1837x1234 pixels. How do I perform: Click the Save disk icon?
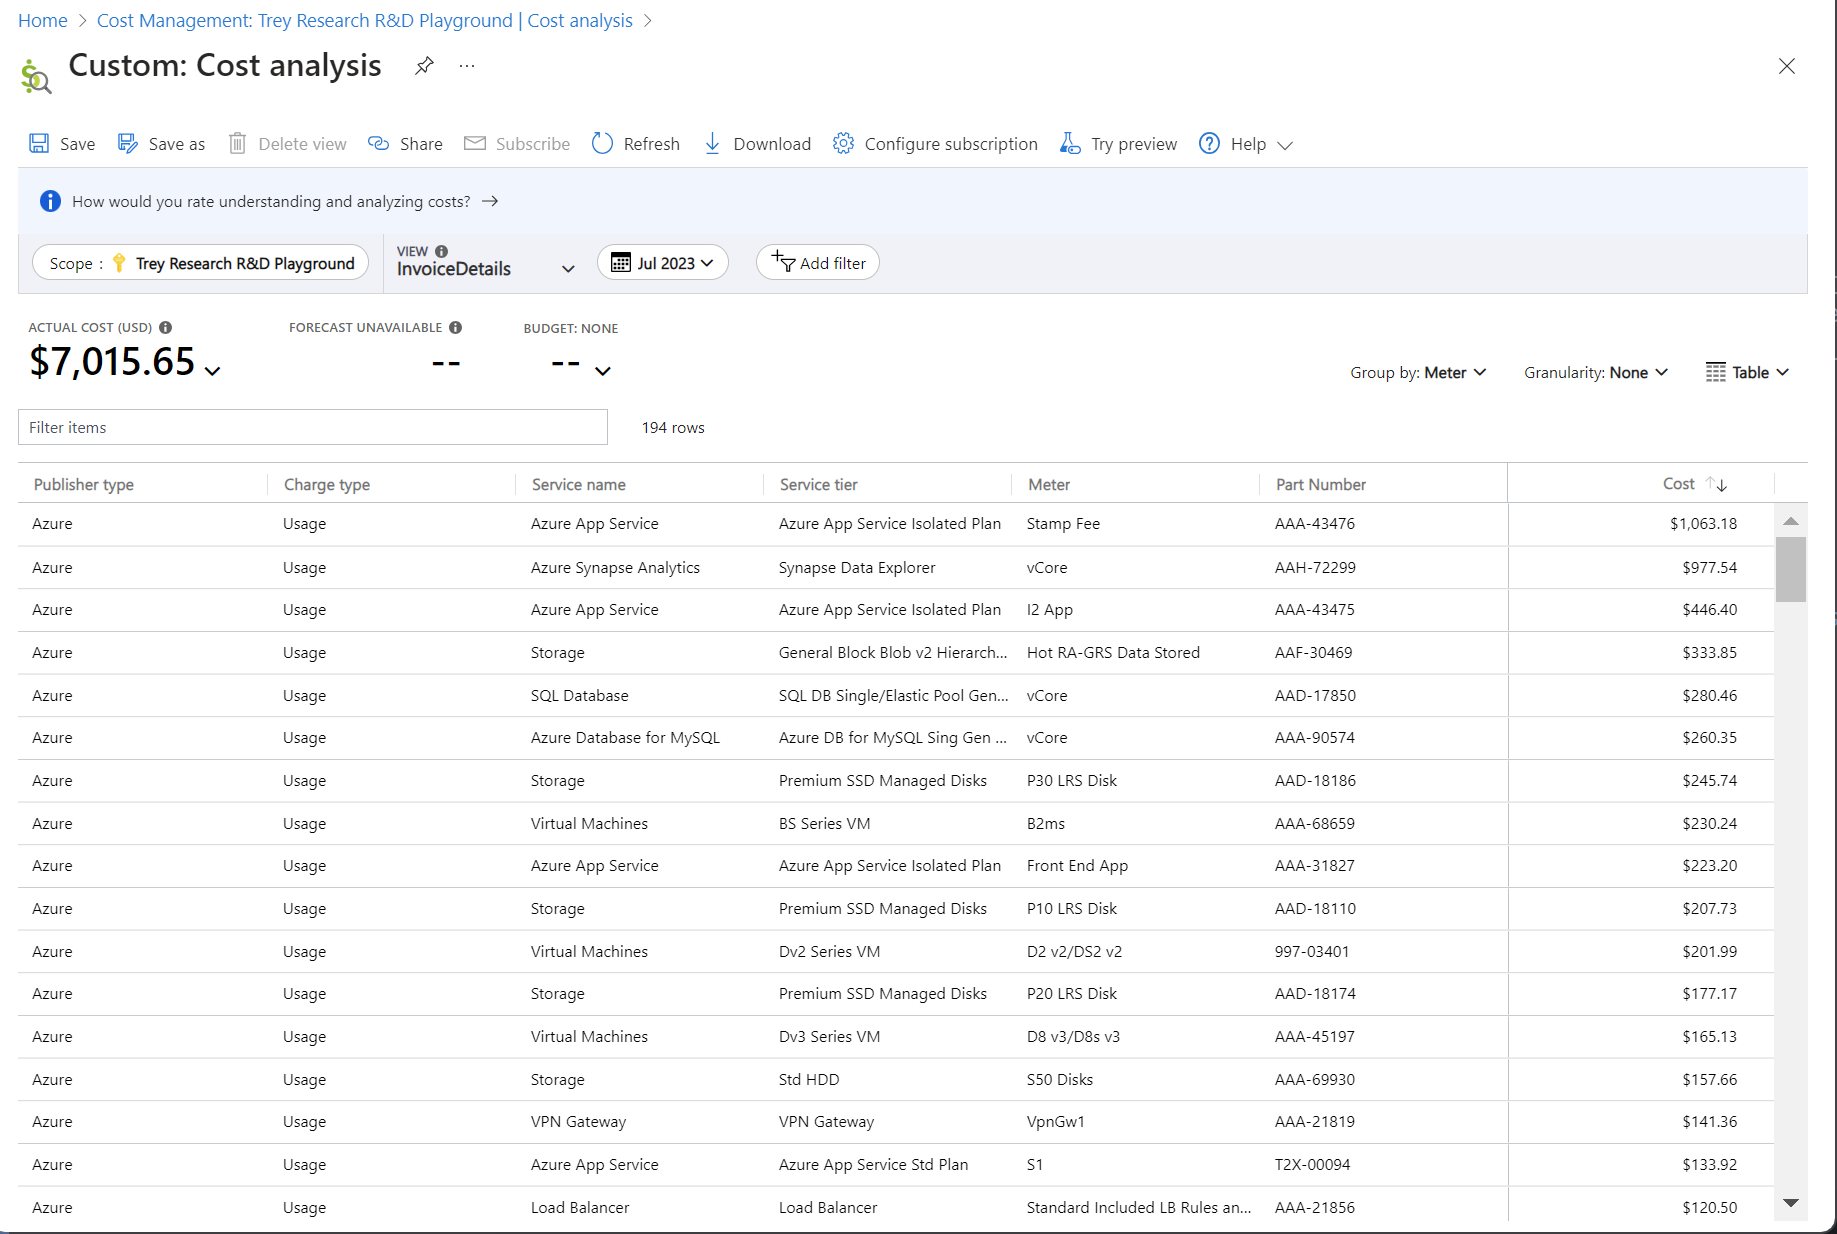click(x=39, y=144)
